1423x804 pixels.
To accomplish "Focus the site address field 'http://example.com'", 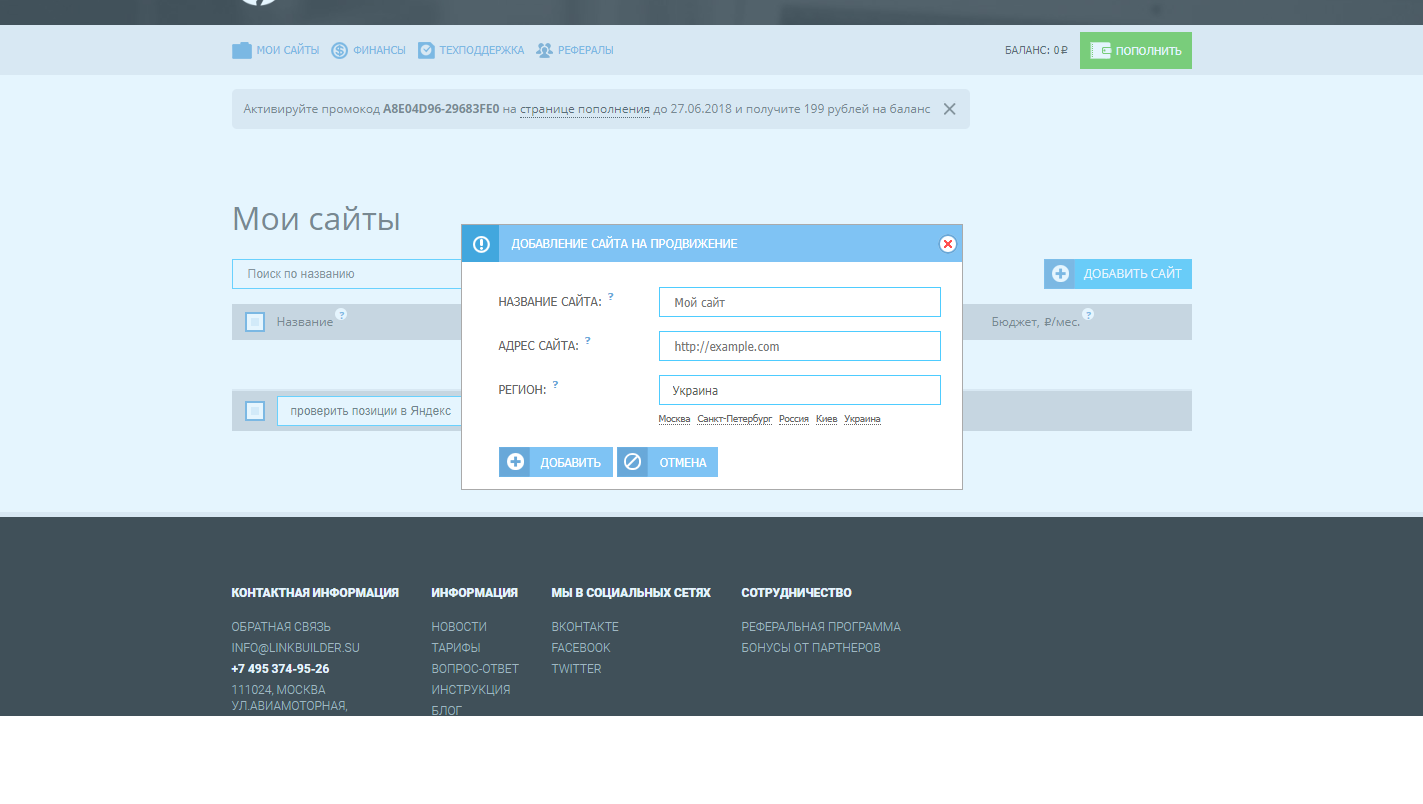I will pos(800,346).
